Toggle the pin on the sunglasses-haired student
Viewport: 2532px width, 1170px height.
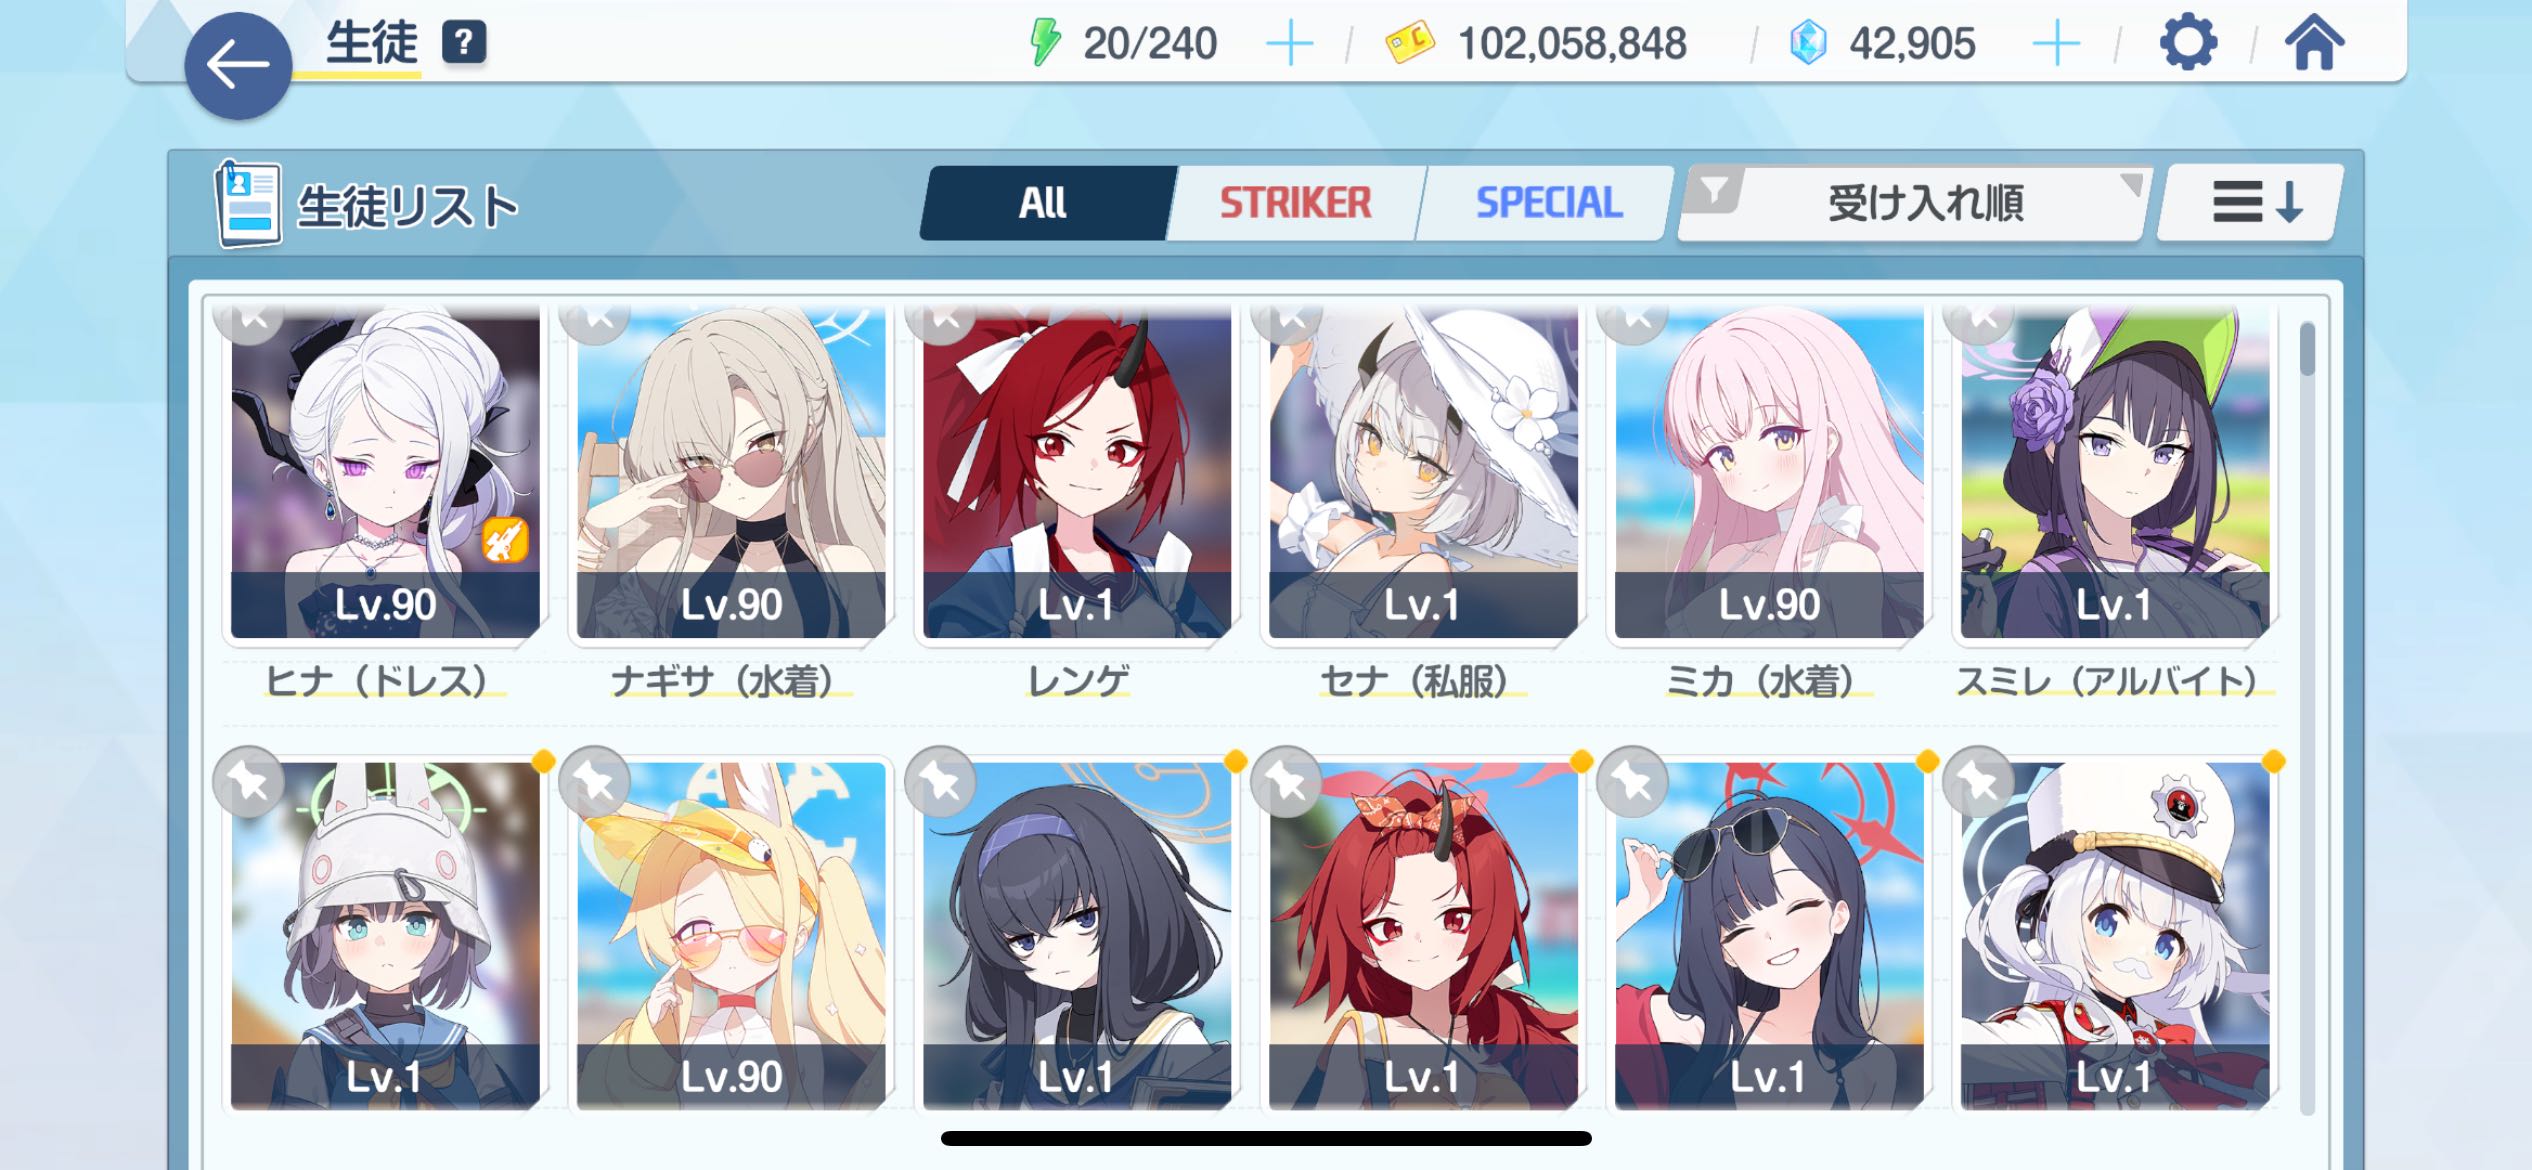tap(1633, 782)
